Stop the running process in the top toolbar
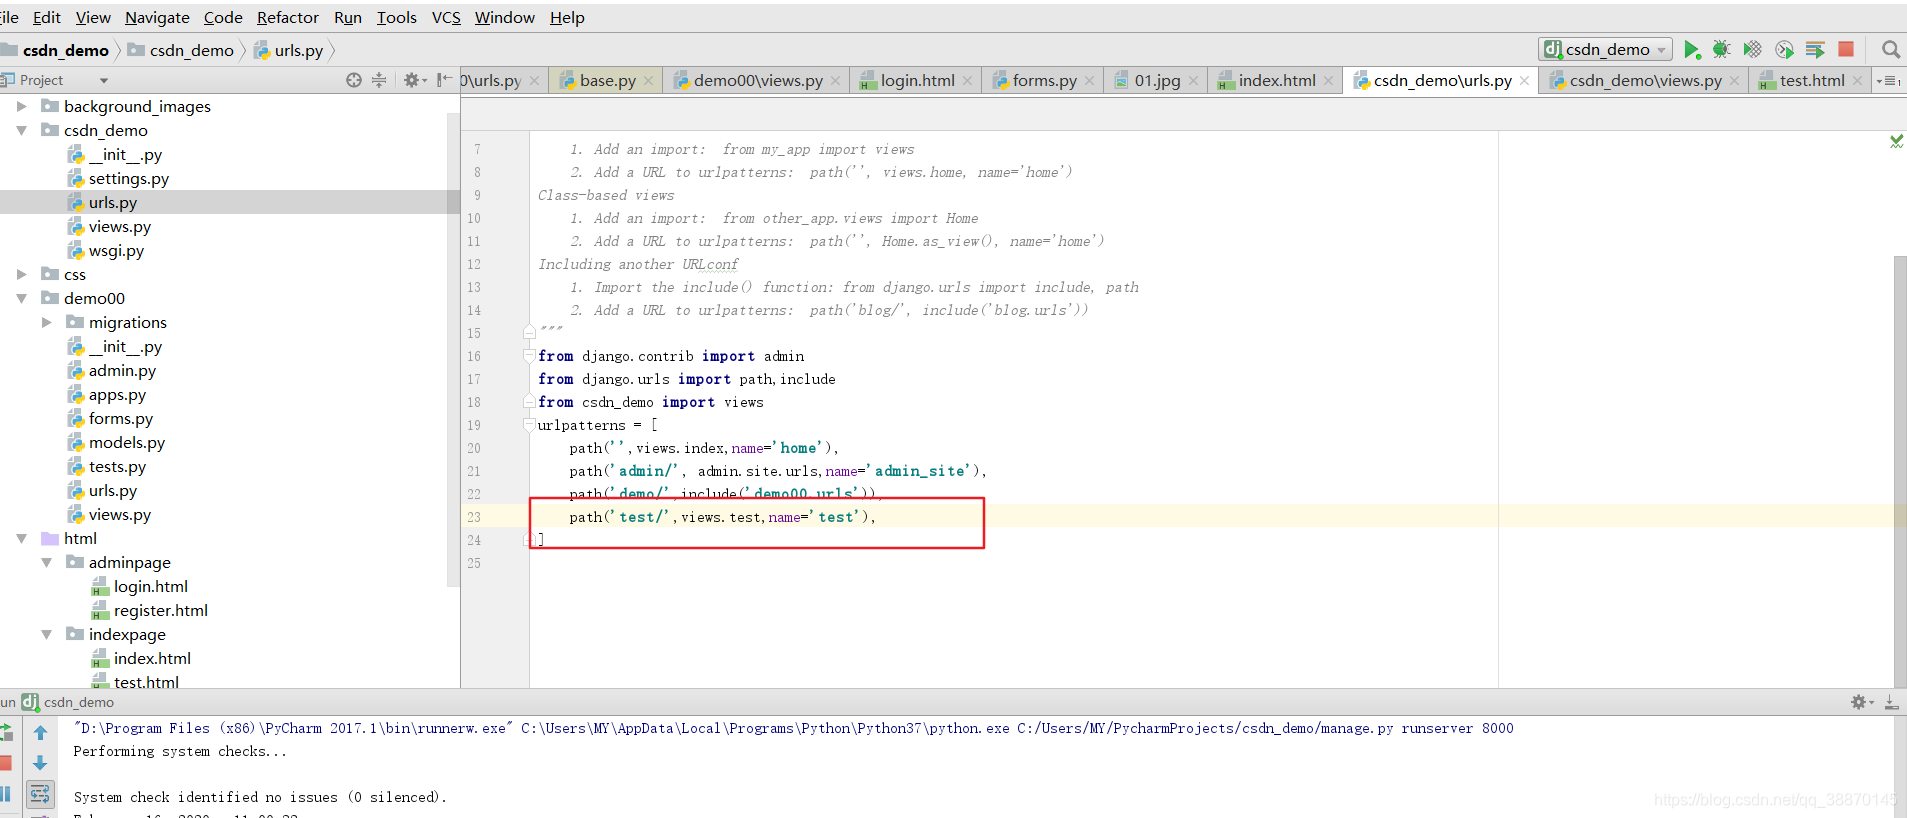Image resolution: width=1907 pixels, height=818 pixels. click(x=1846, y=49)
